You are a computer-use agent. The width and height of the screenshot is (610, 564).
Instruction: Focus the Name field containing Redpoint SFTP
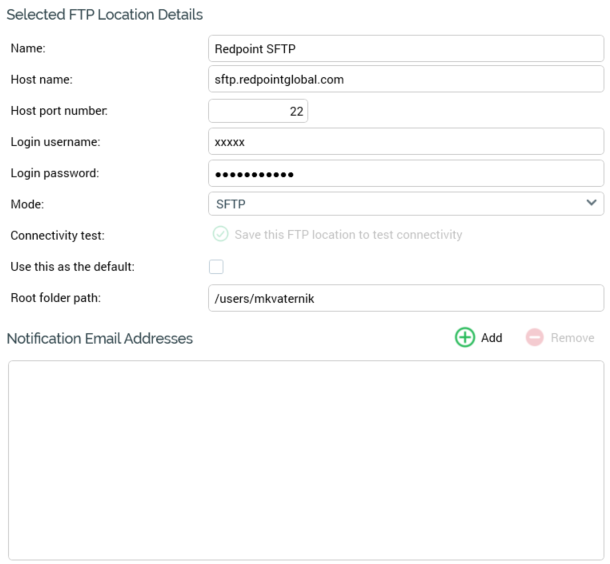tap(405, 48)
